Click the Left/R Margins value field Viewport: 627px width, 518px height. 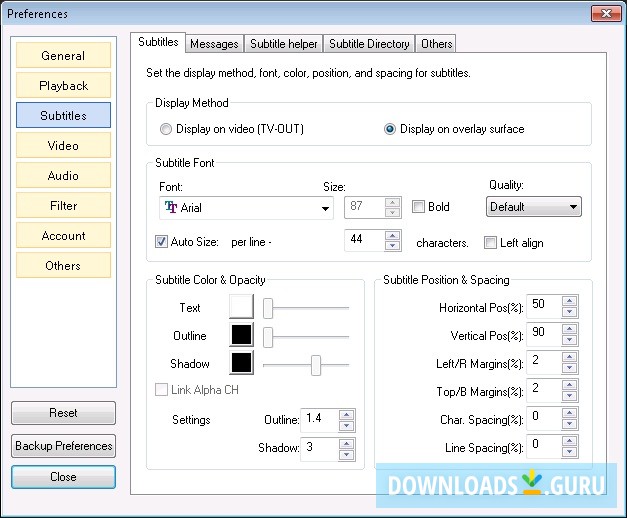point(544,362)
